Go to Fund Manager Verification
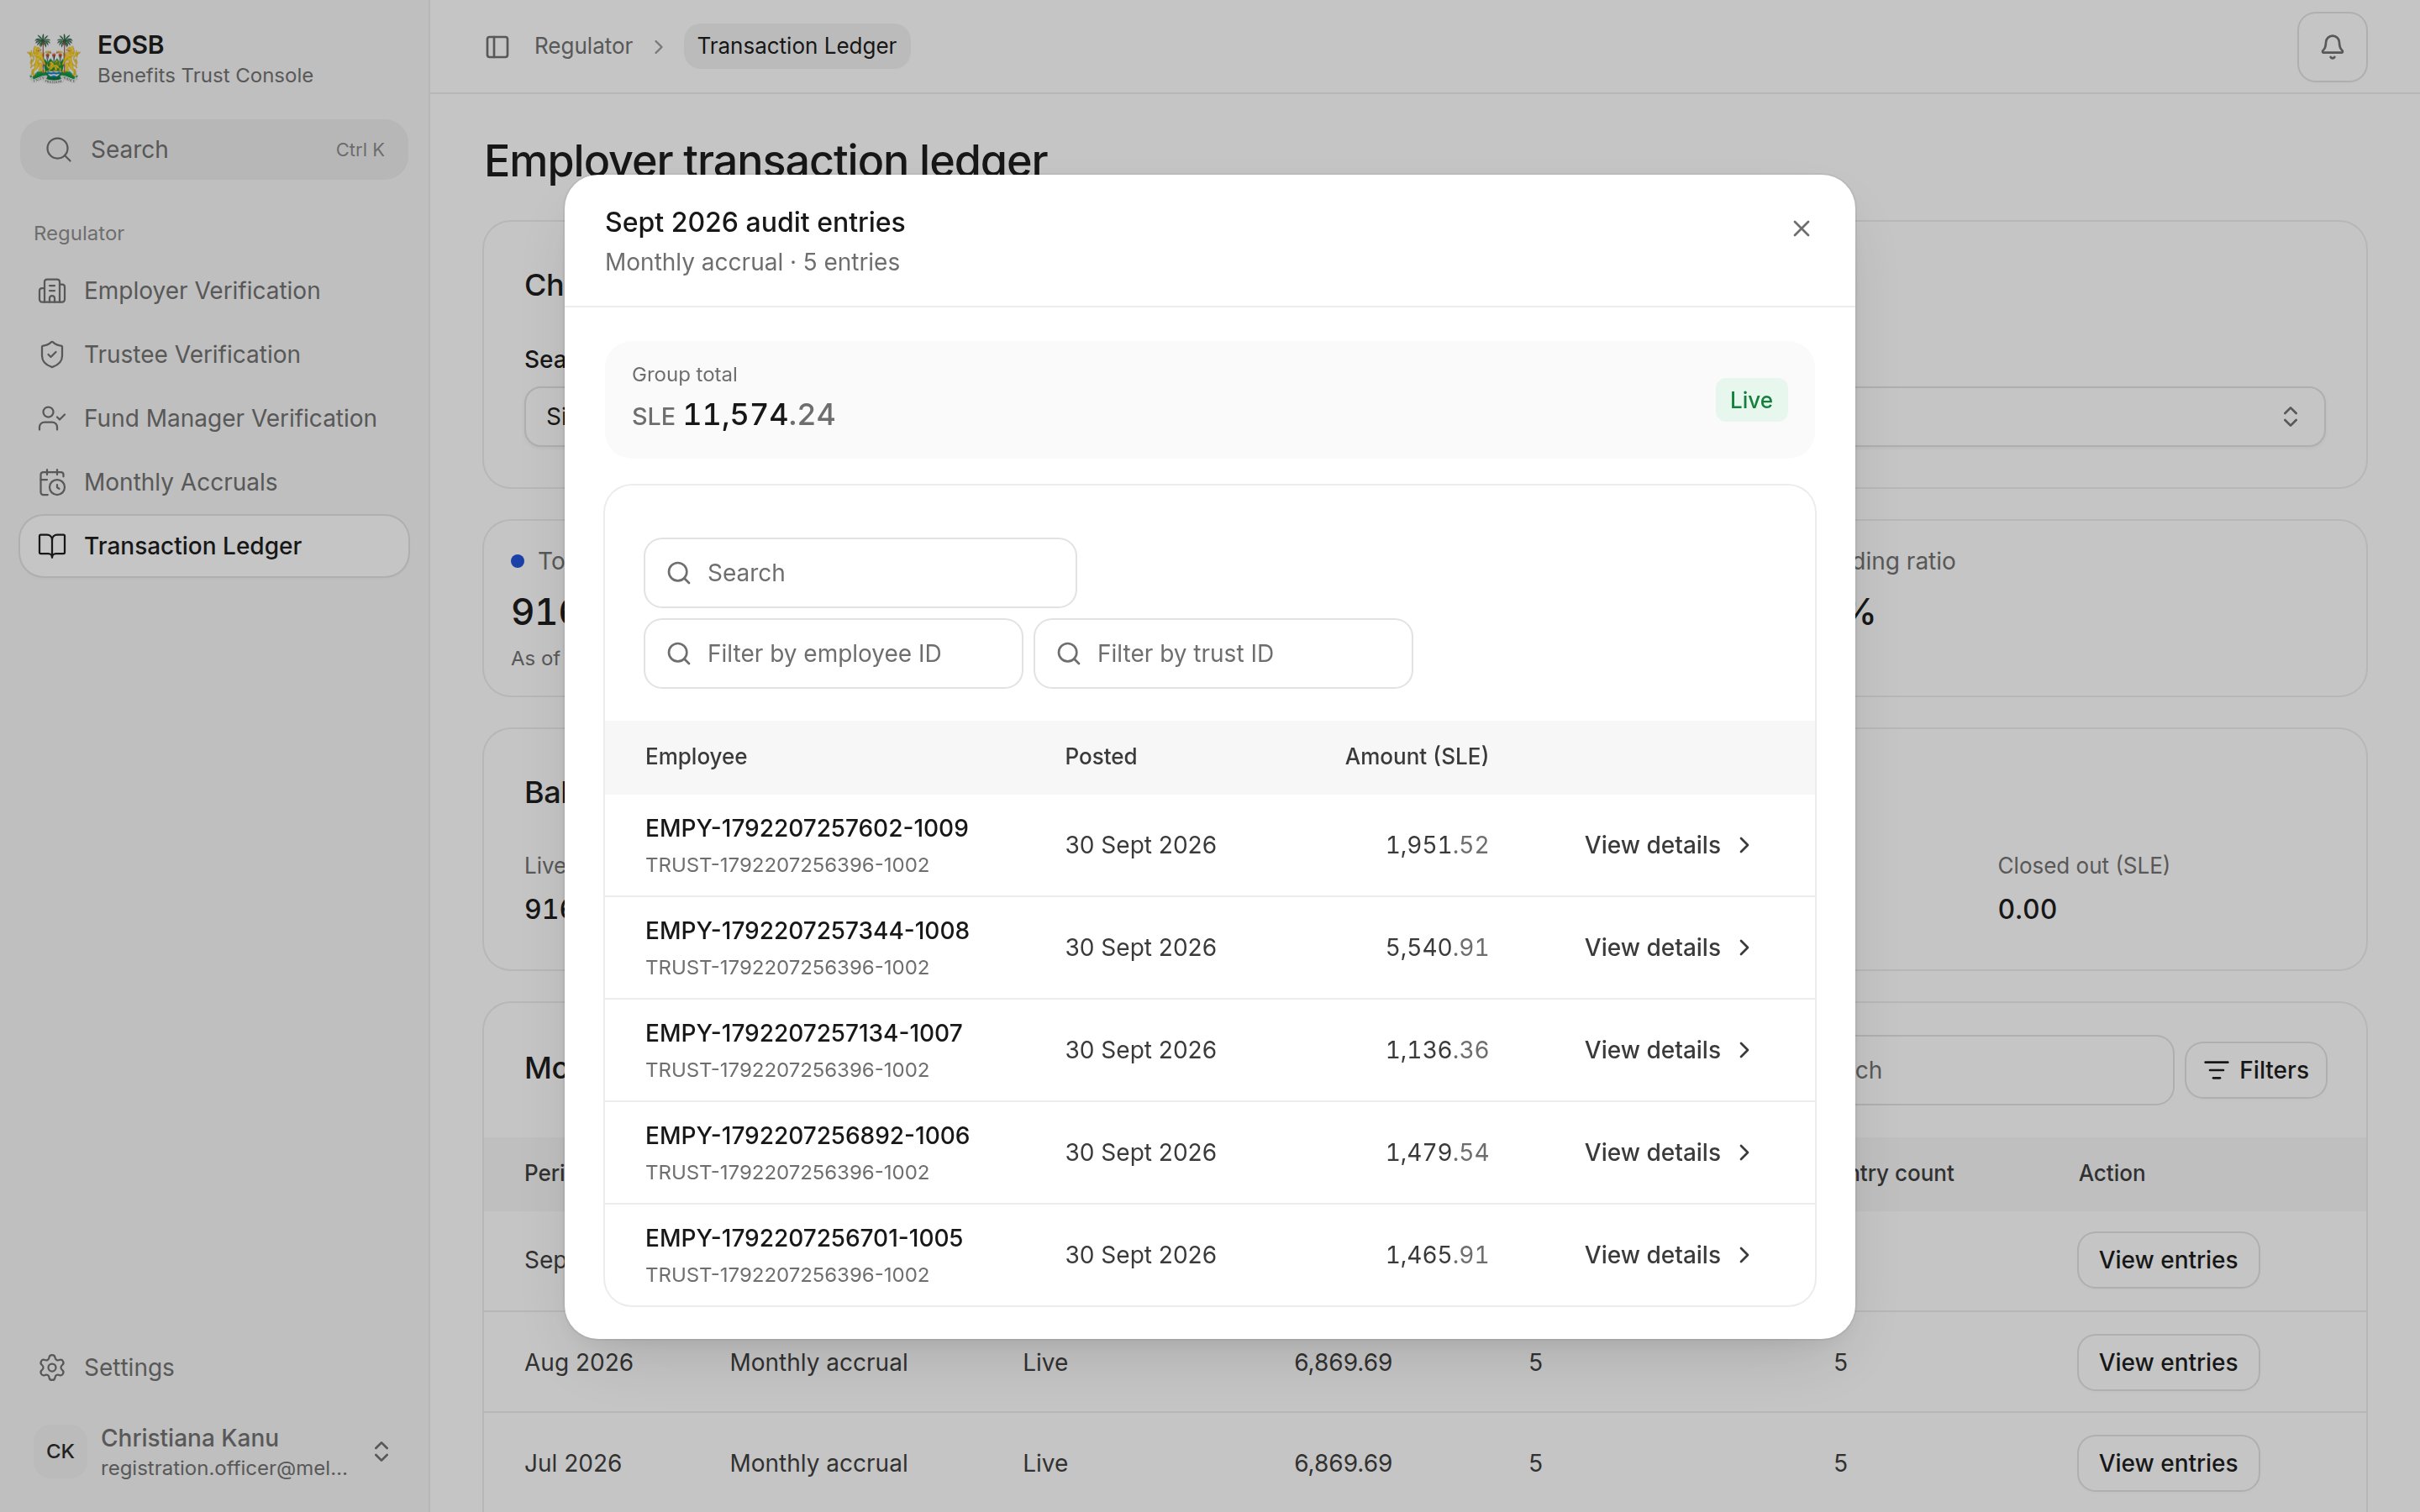 click(214, 418)
